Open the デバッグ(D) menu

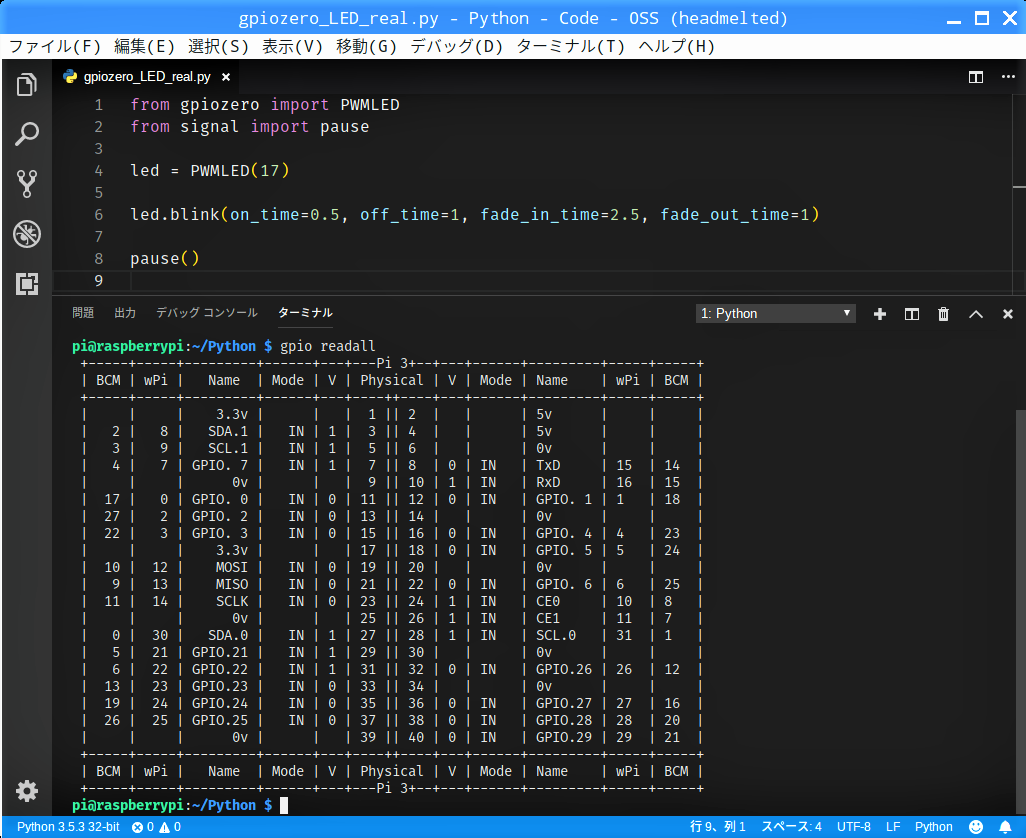457,46
